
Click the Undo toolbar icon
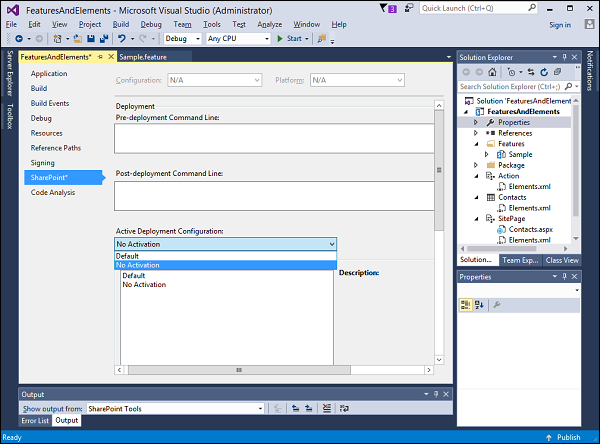pos(122,39)
